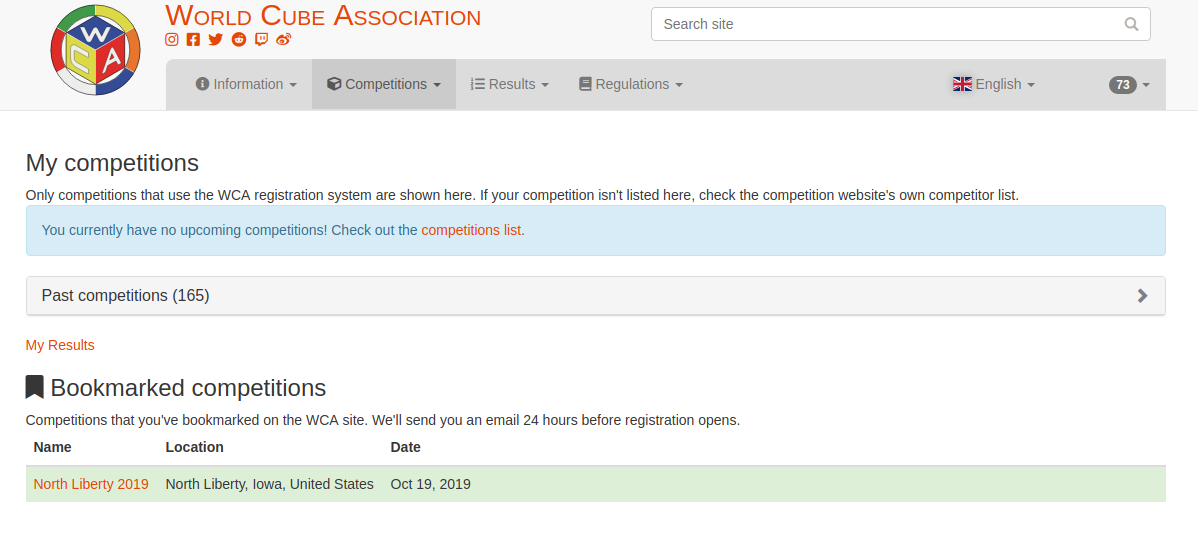Open the Regulations menu
The width and height of the screenshot is (1198, 539).
tap(630, 84)
